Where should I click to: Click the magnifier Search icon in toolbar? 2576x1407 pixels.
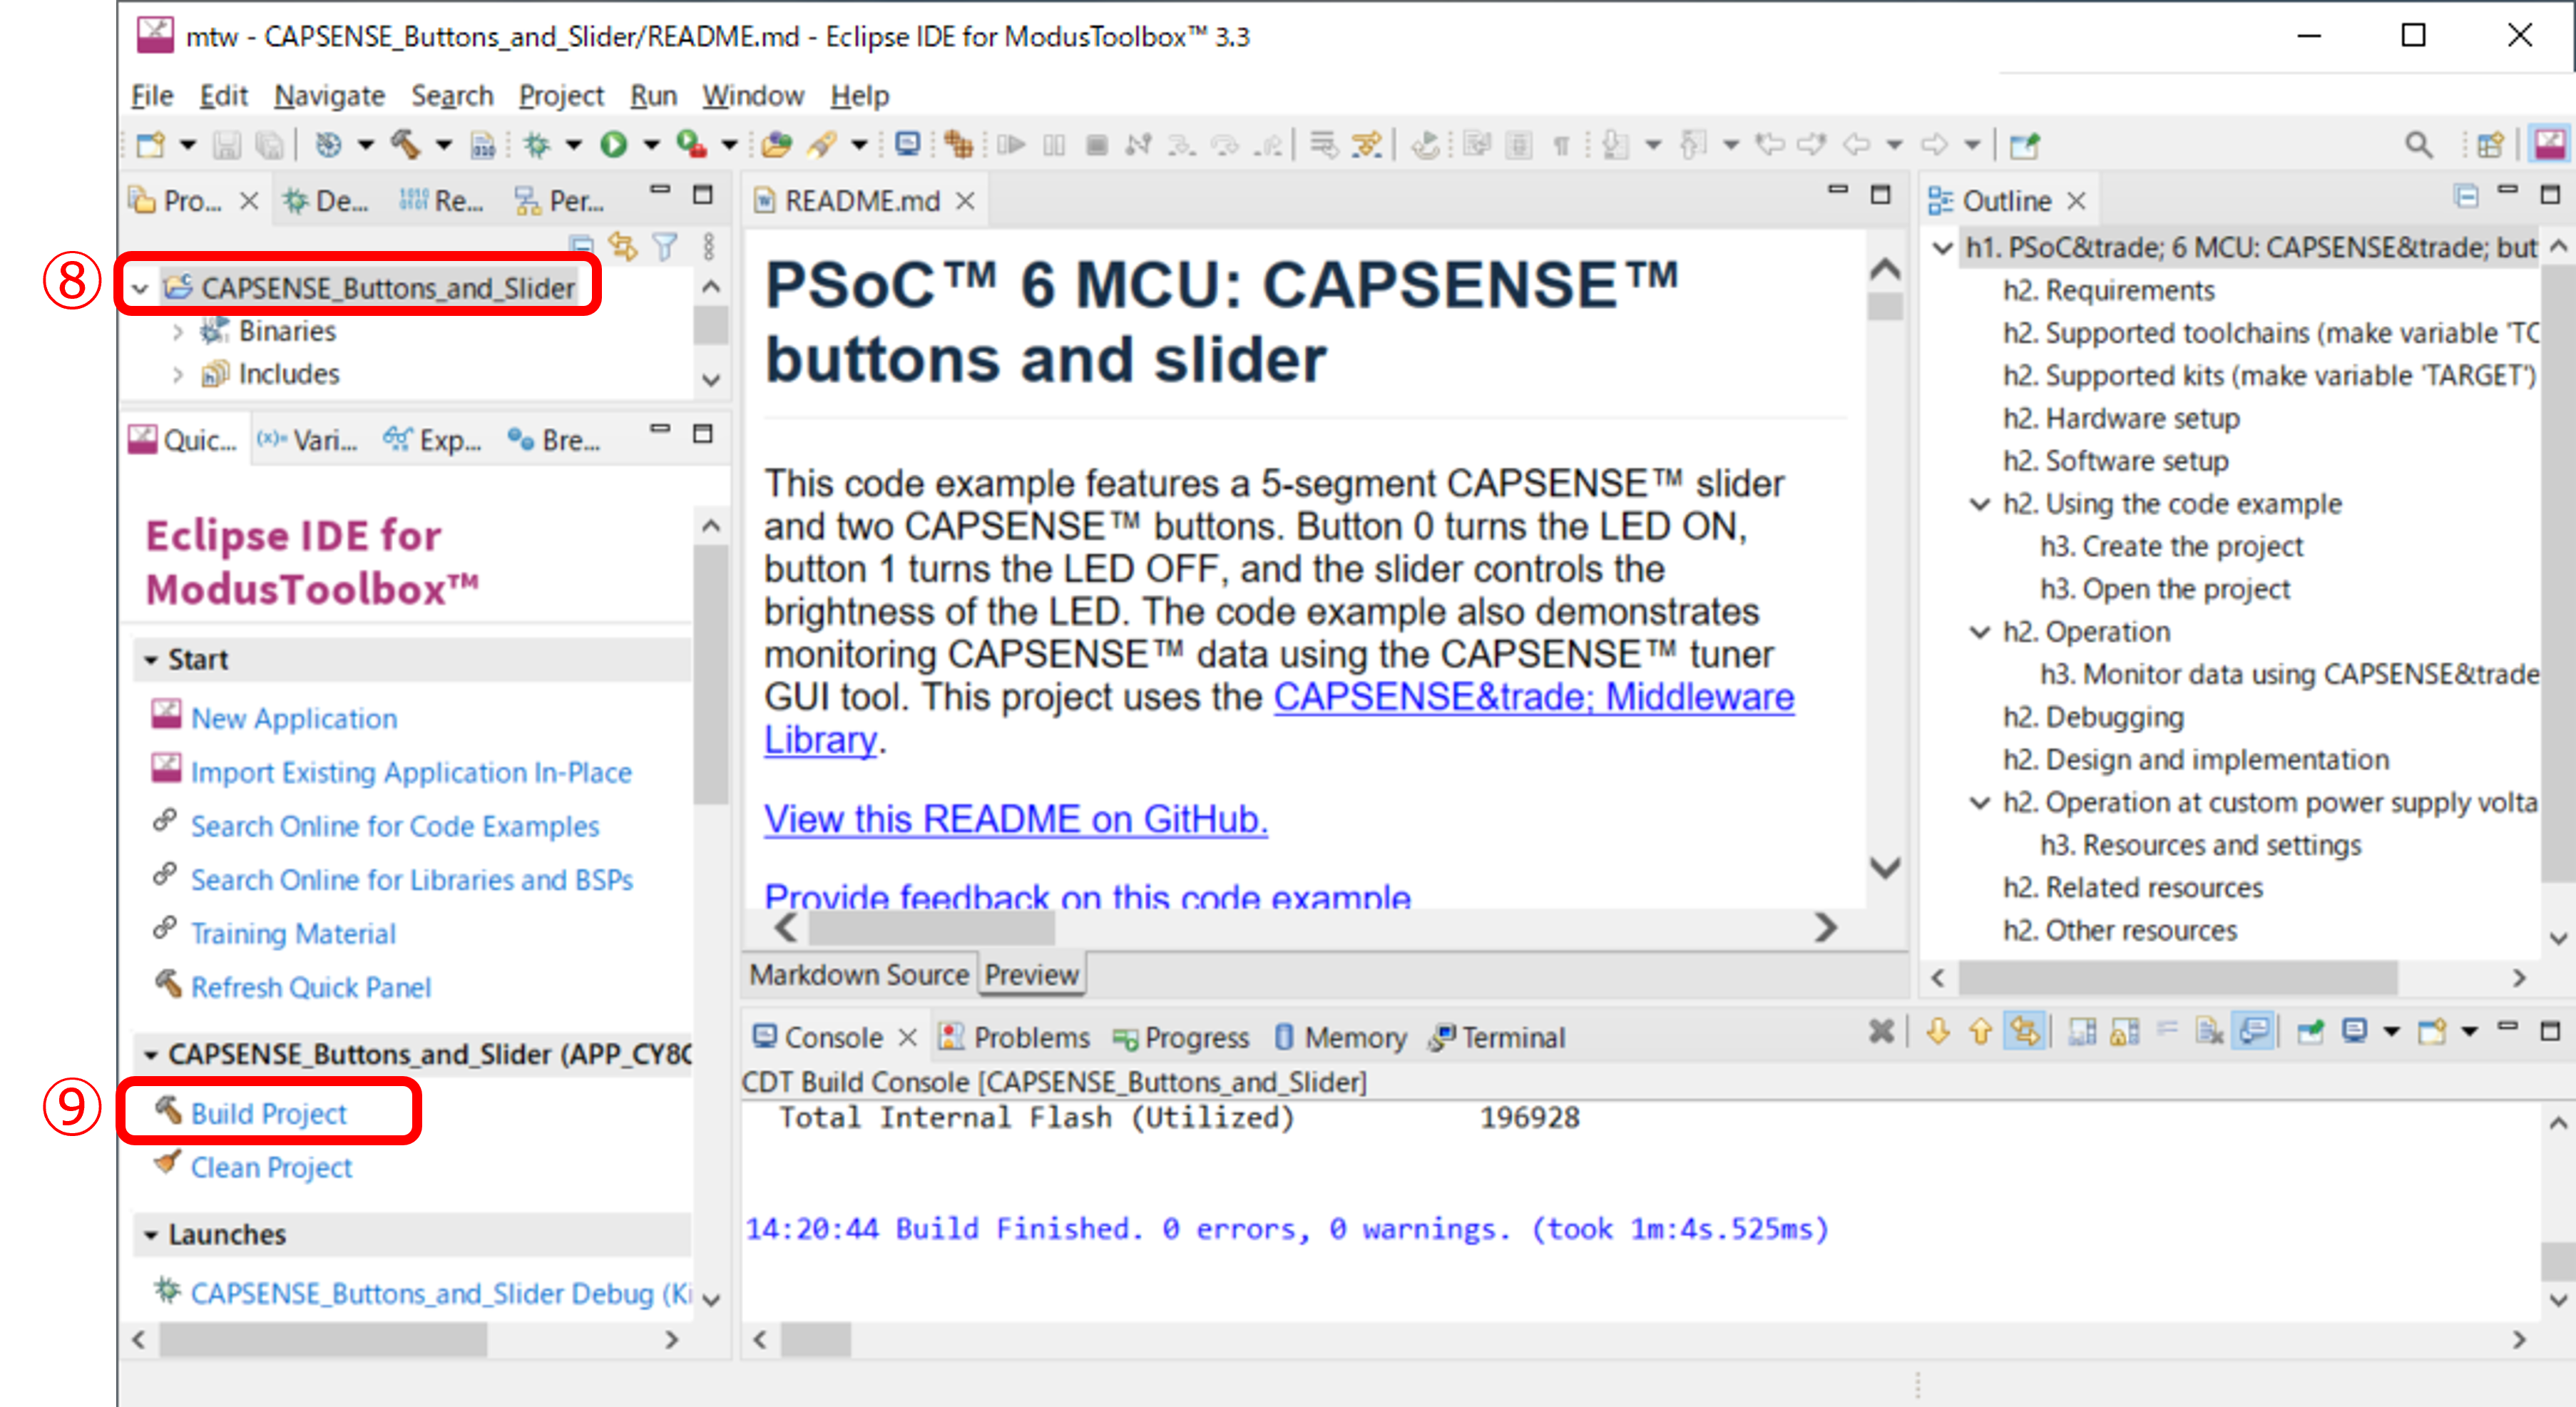click(2418, 145)
